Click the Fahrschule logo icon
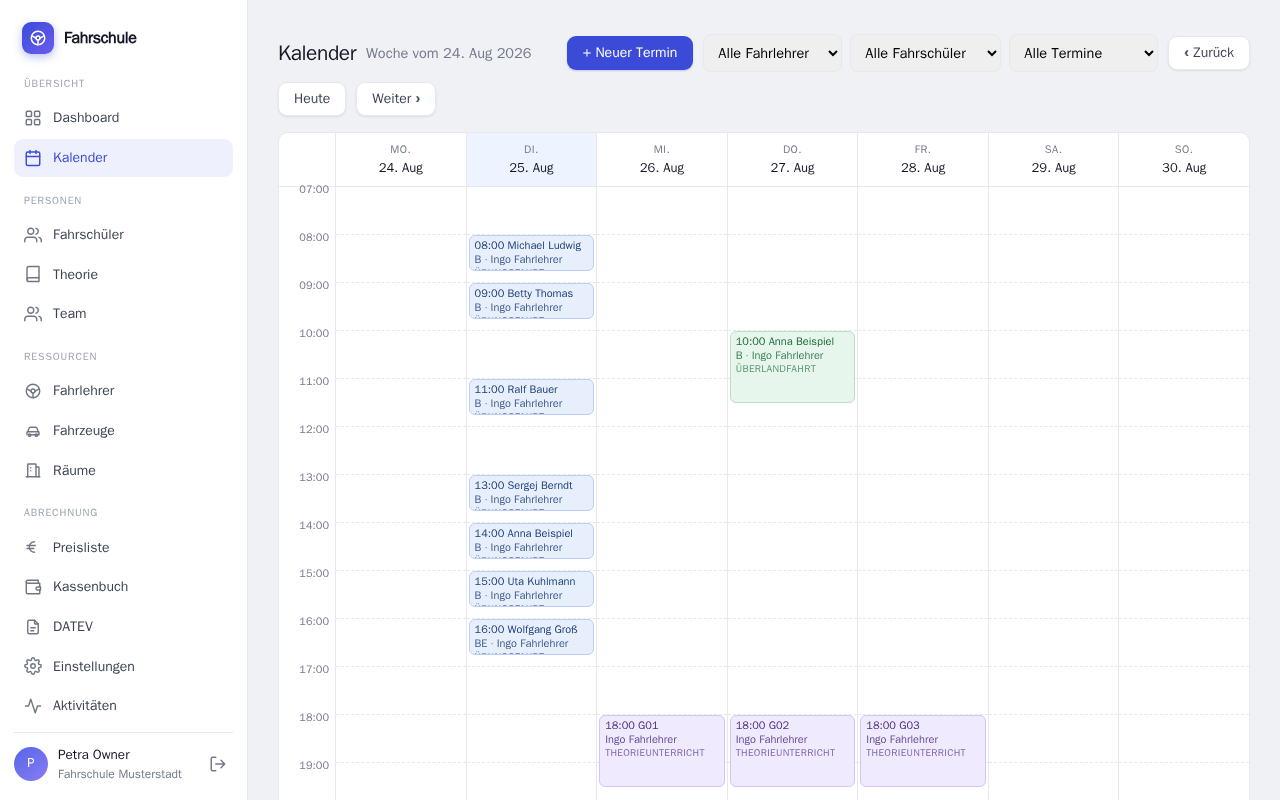Viewport: 1280px width, 800px height. coord(38,38)
